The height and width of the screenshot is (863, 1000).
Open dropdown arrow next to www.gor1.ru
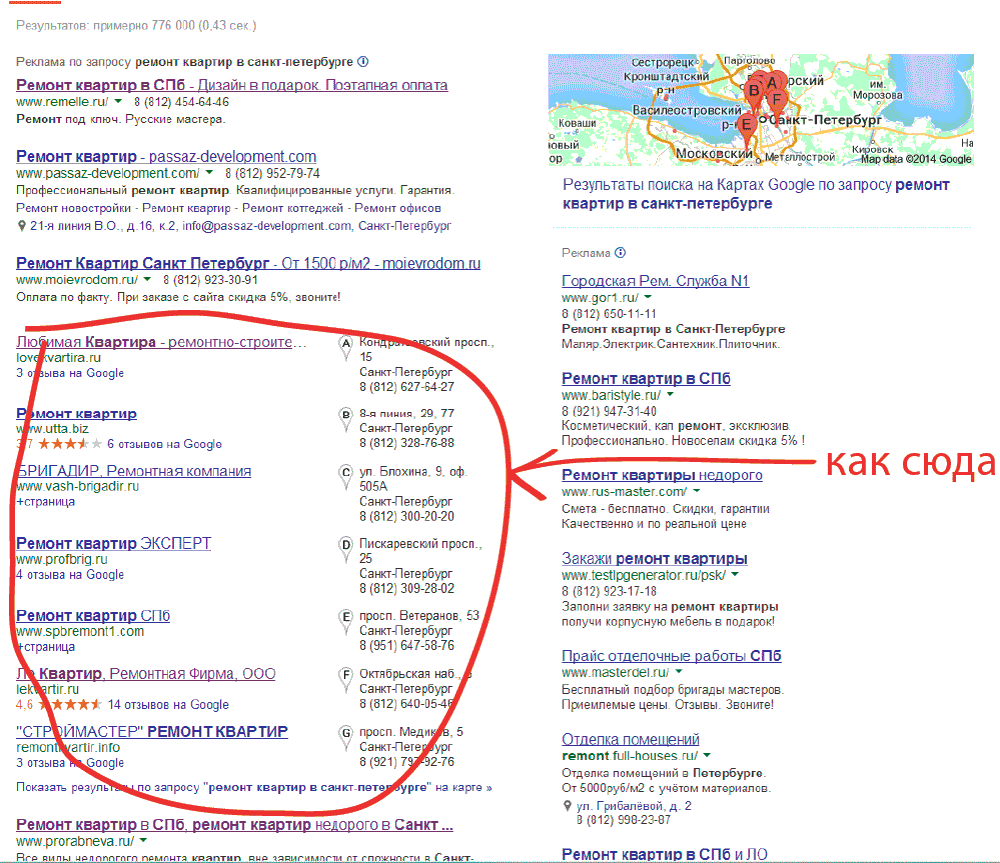[648, 297]
